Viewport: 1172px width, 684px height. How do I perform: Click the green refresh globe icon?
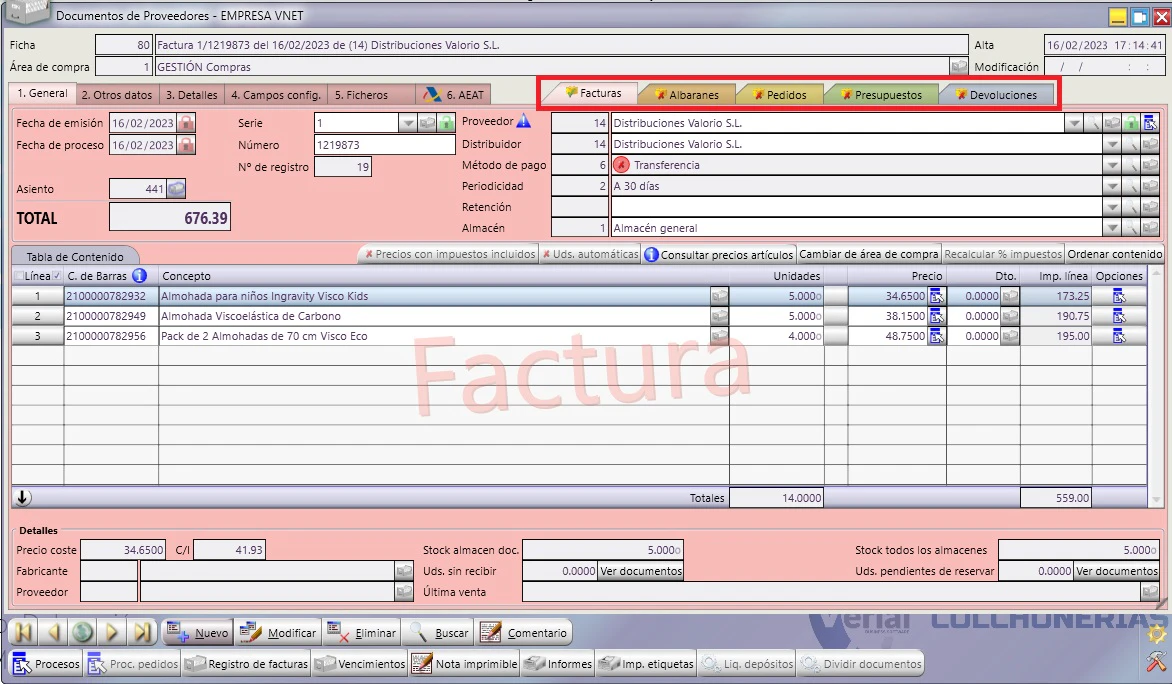83,632
